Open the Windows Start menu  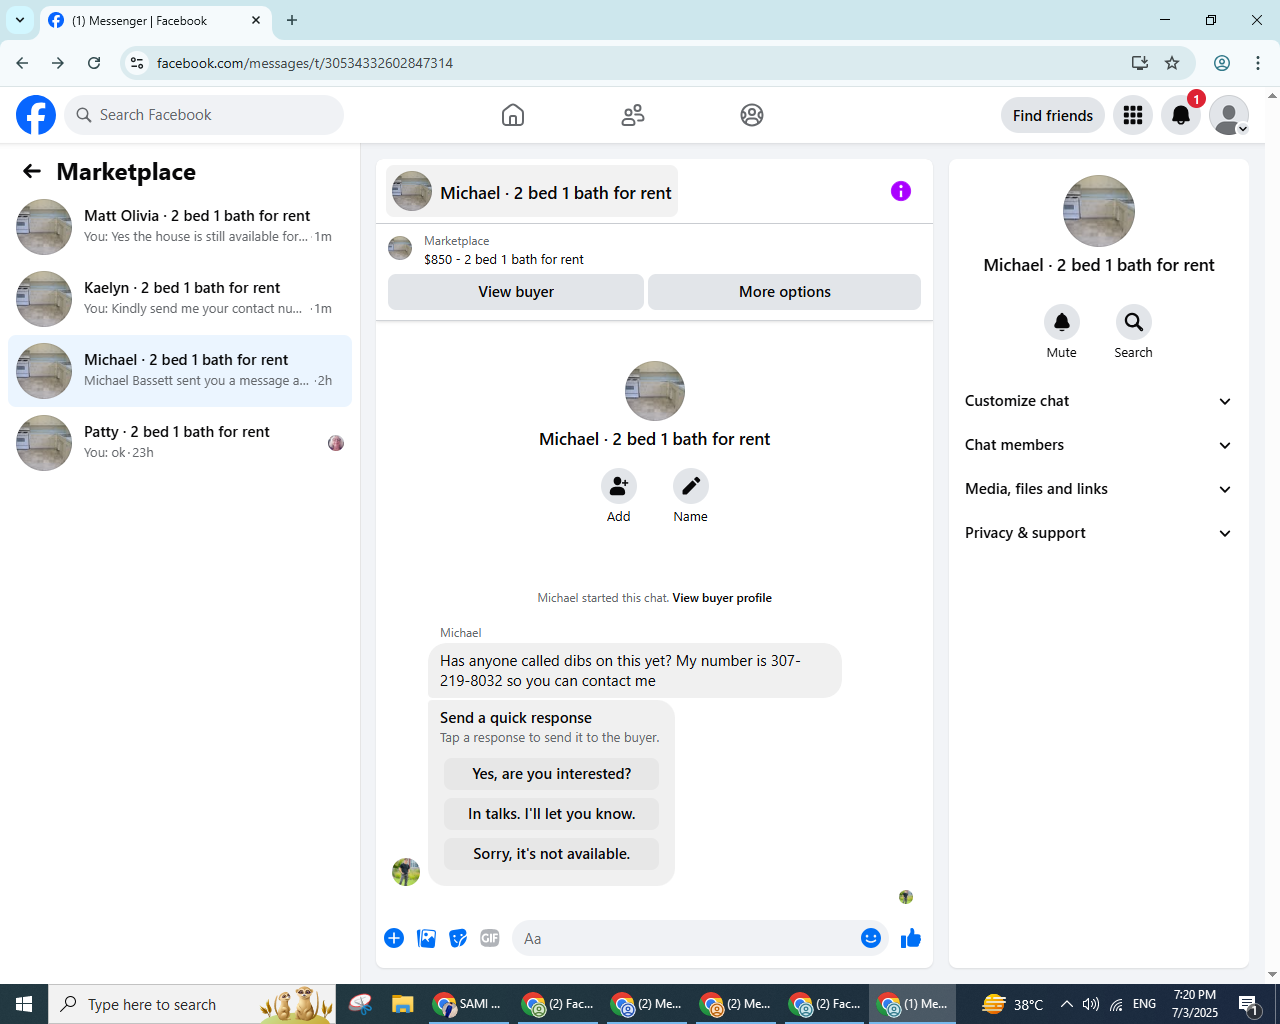tap(24, 1004)
